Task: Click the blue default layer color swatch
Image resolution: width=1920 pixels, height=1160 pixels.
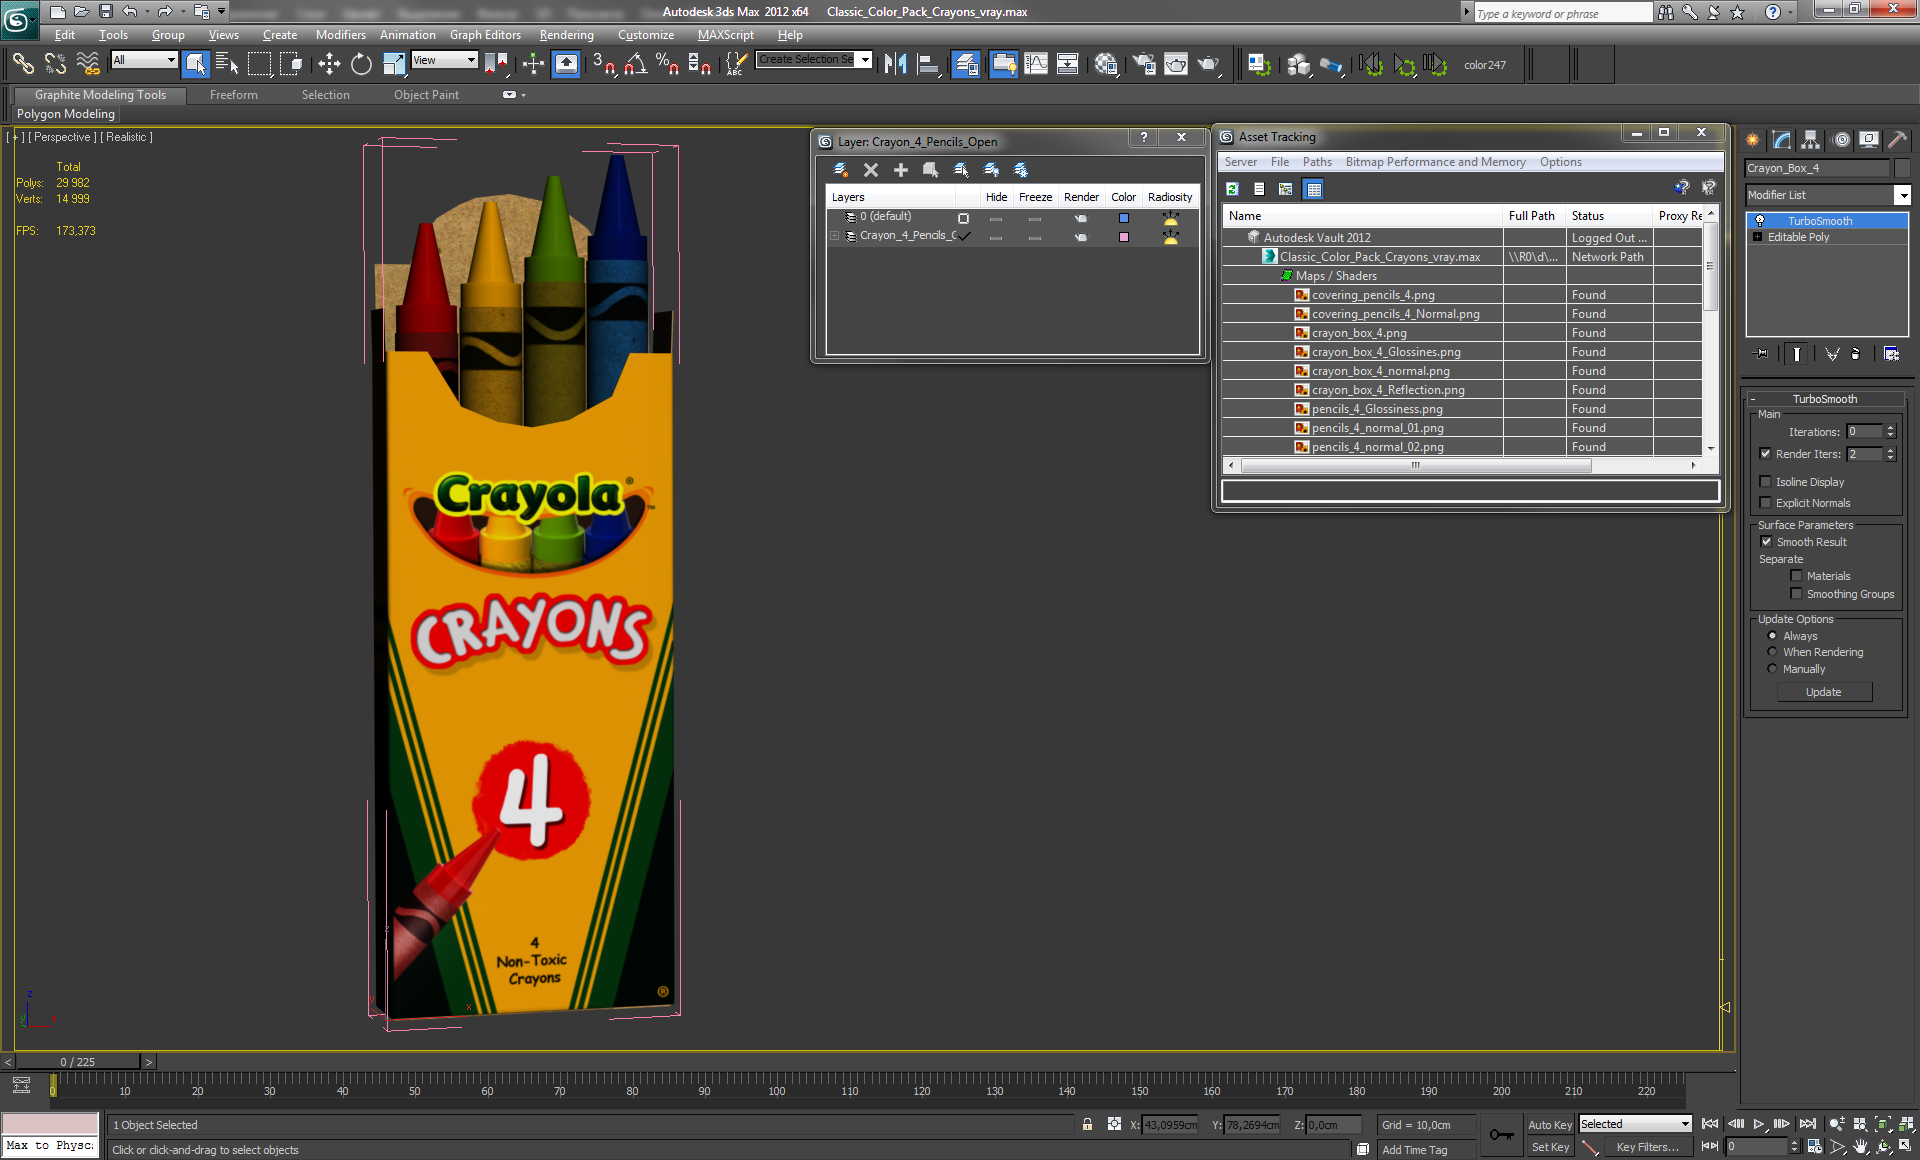Action: (1123, 217)
